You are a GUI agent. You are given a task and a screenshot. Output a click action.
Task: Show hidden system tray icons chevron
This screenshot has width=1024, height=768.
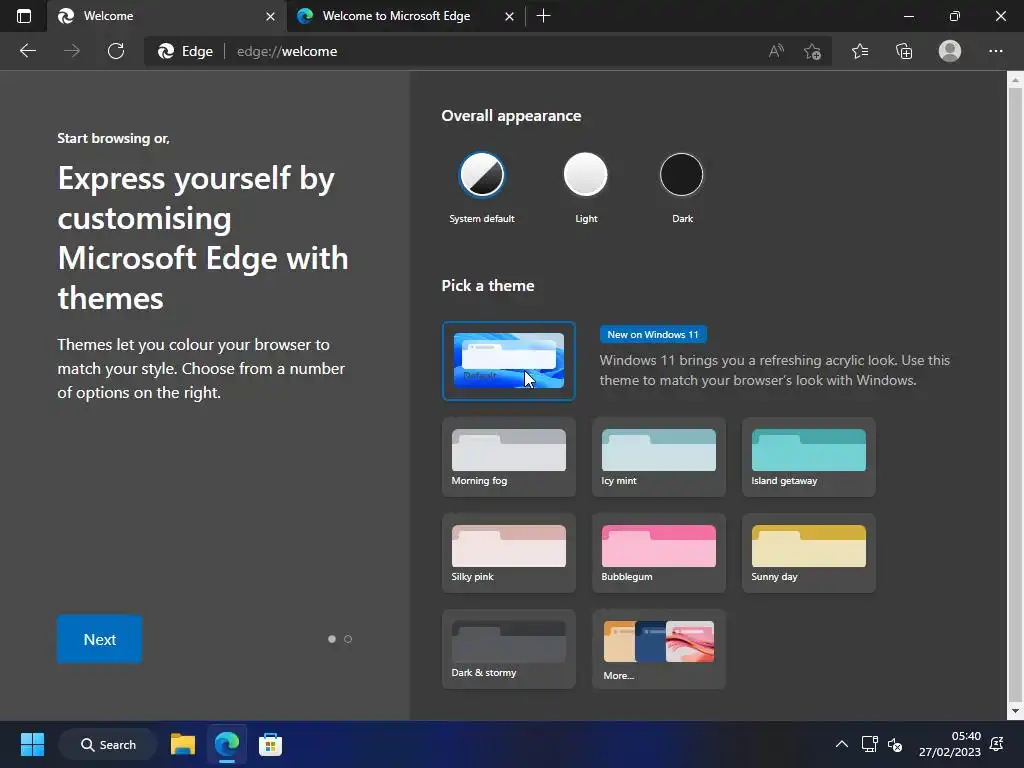(x=842, y=744)
